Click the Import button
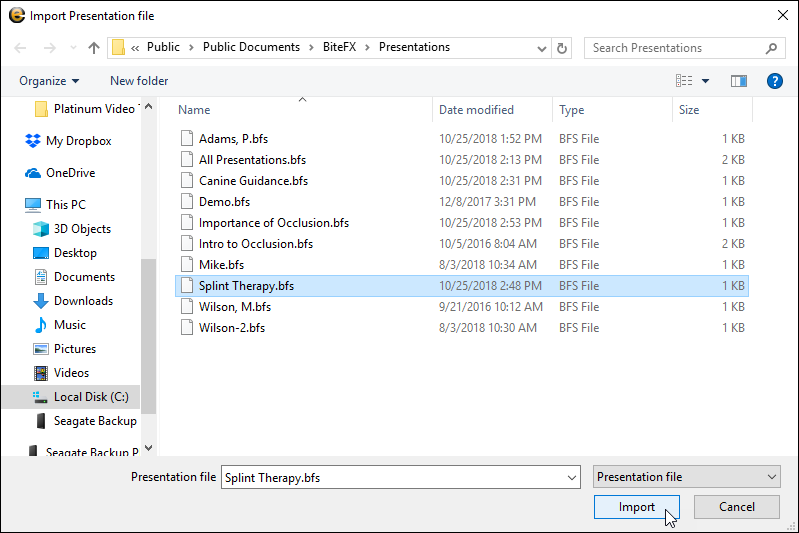 (x=637, y=507)
